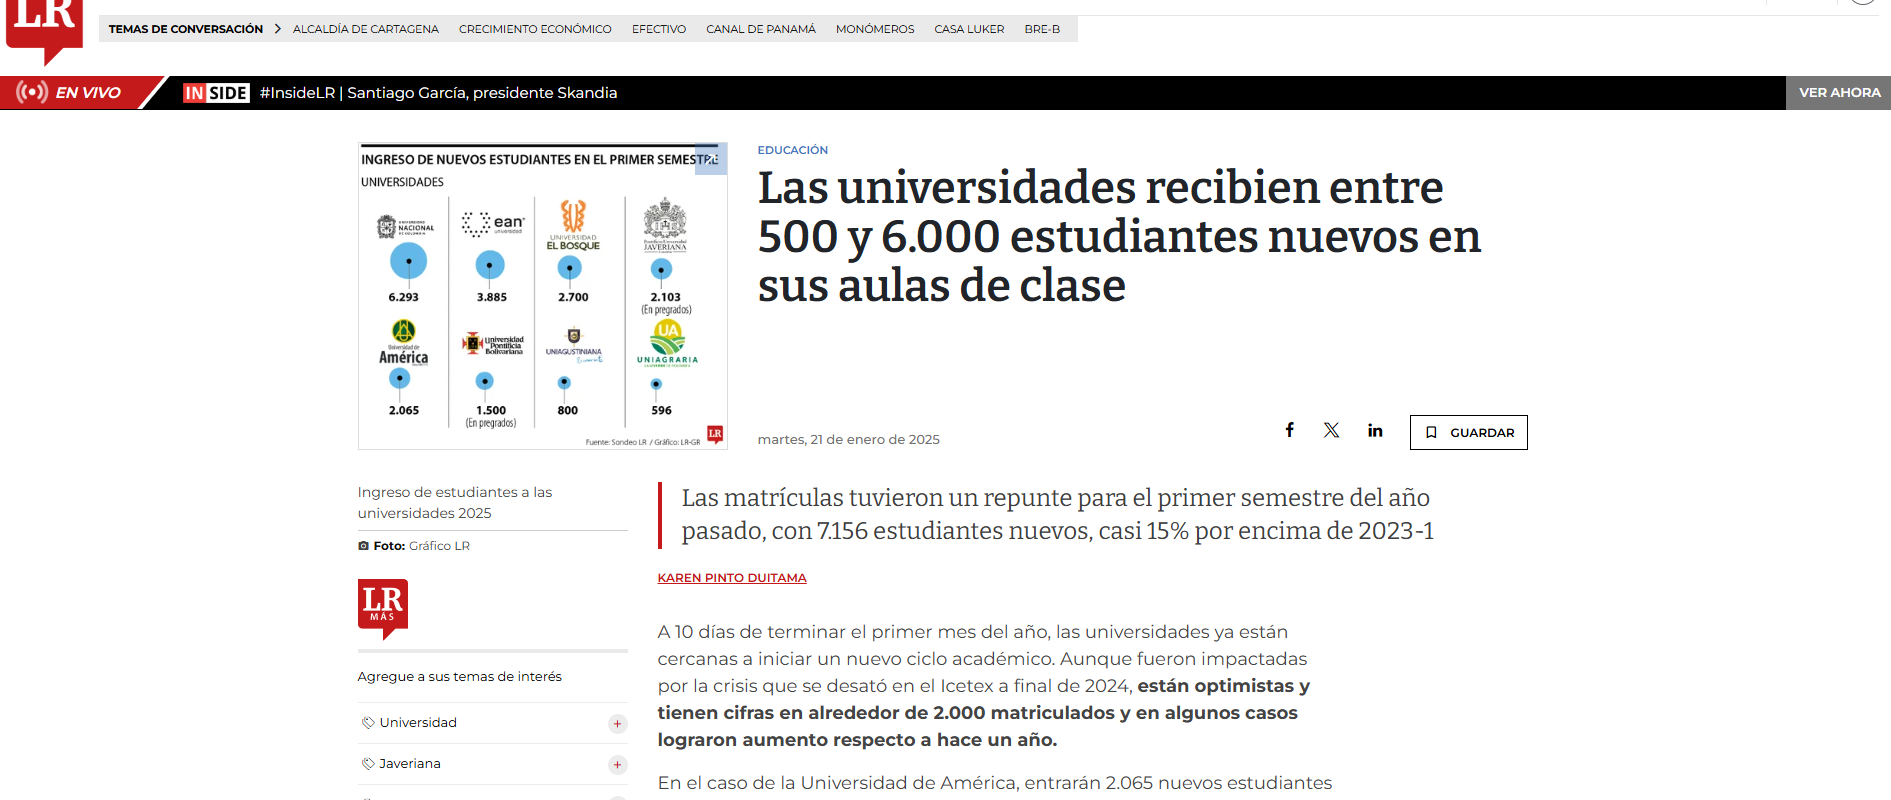Click the LR Más logo
The height and width of the screenshot is (800, 1891).
[383, 608]
